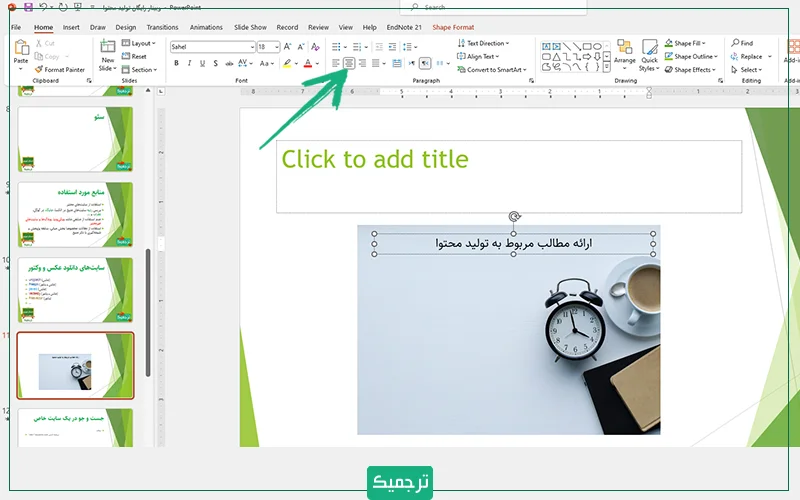800x500 pixels.
Task: Toggle right-to-left text direction button
Action: (x=425, y=63)
